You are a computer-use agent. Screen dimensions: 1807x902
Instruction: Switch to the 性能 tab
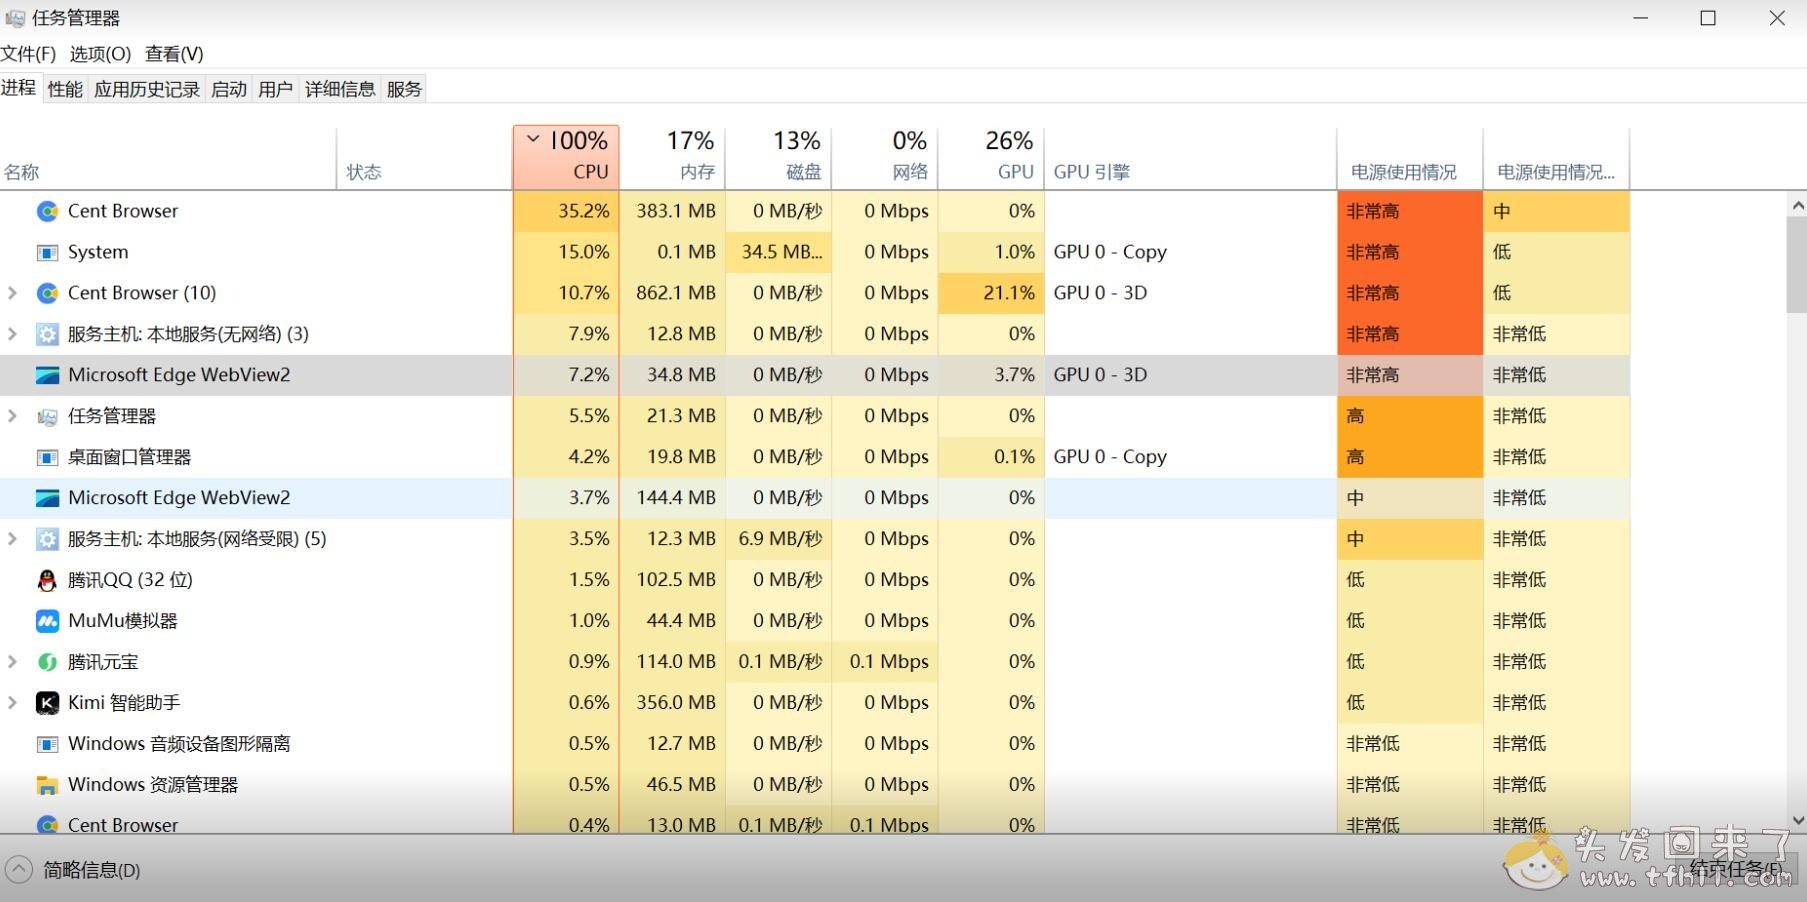click(x=65, y=89)
